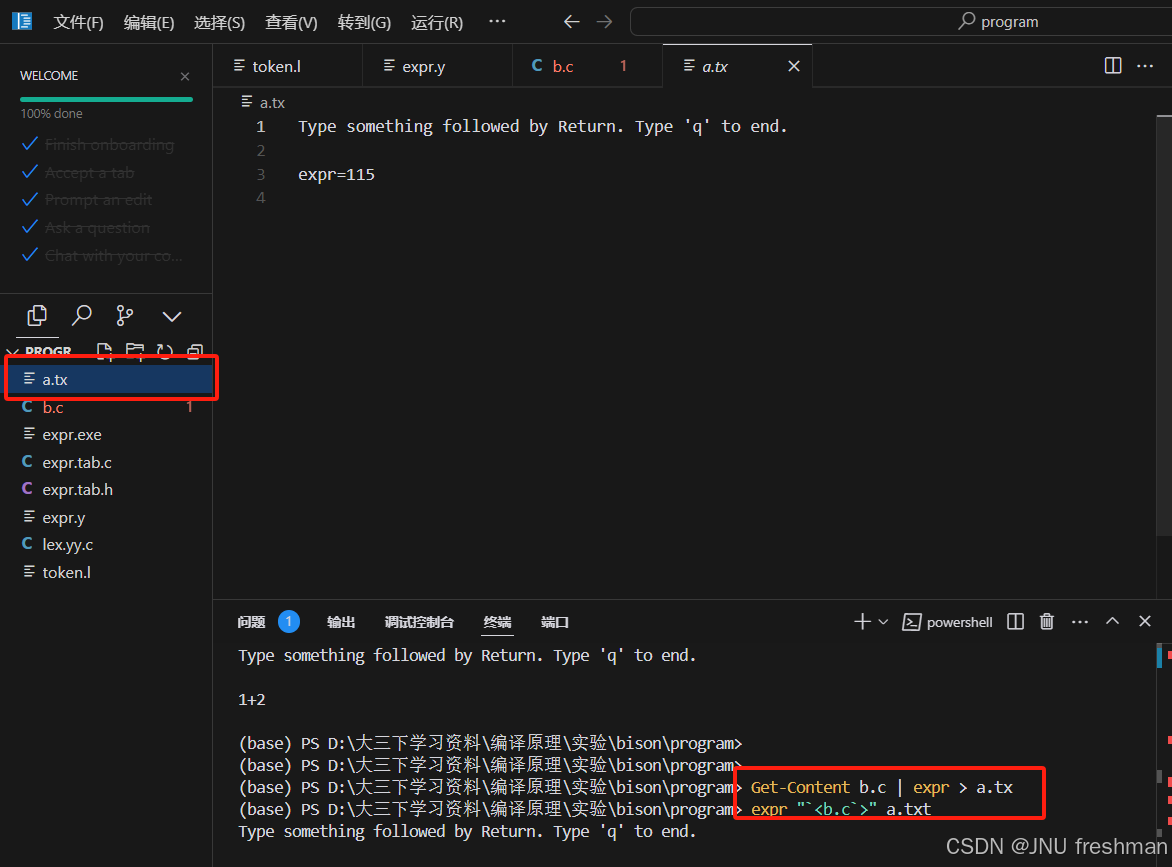This screenshot has height=867, width=1172.
Task: Click line 3 text expr=115
Action: (336, 175)
